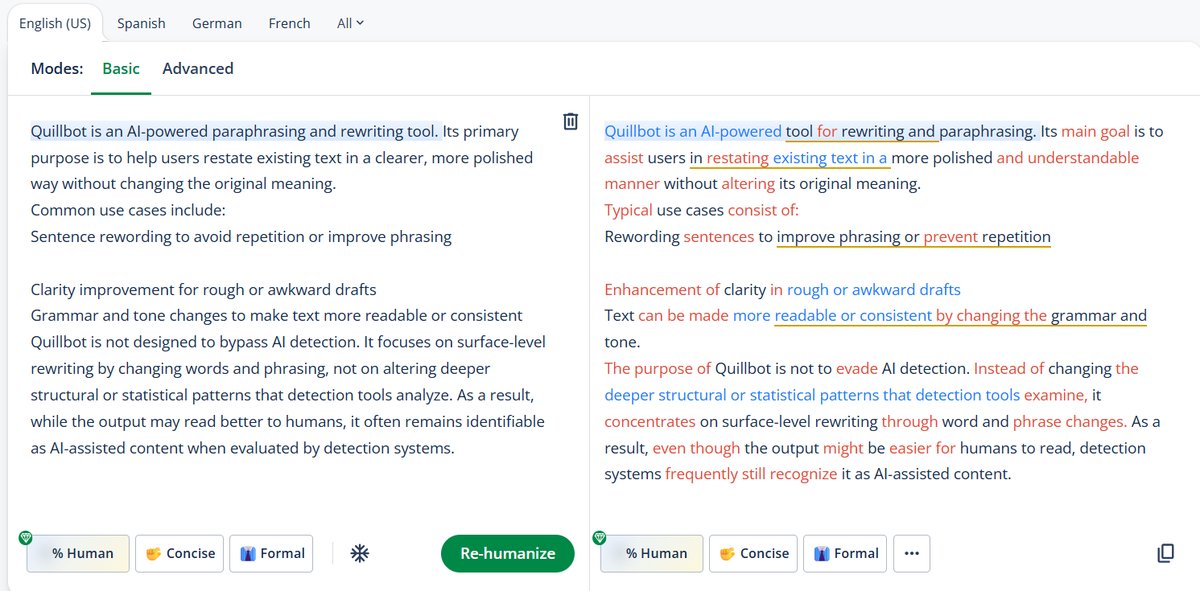Click the input line 'Clarity improvement for rough or awkward drafts'

[x=204, y=290]
